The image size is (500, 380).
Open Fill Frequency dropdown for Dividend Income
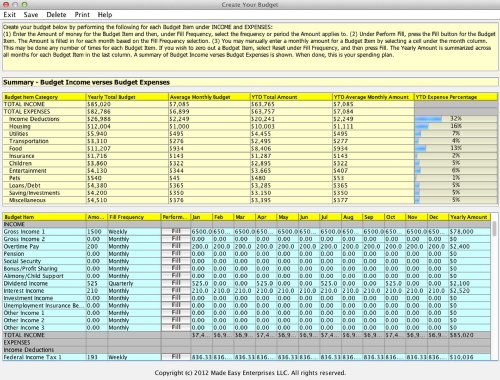point(134,283)
